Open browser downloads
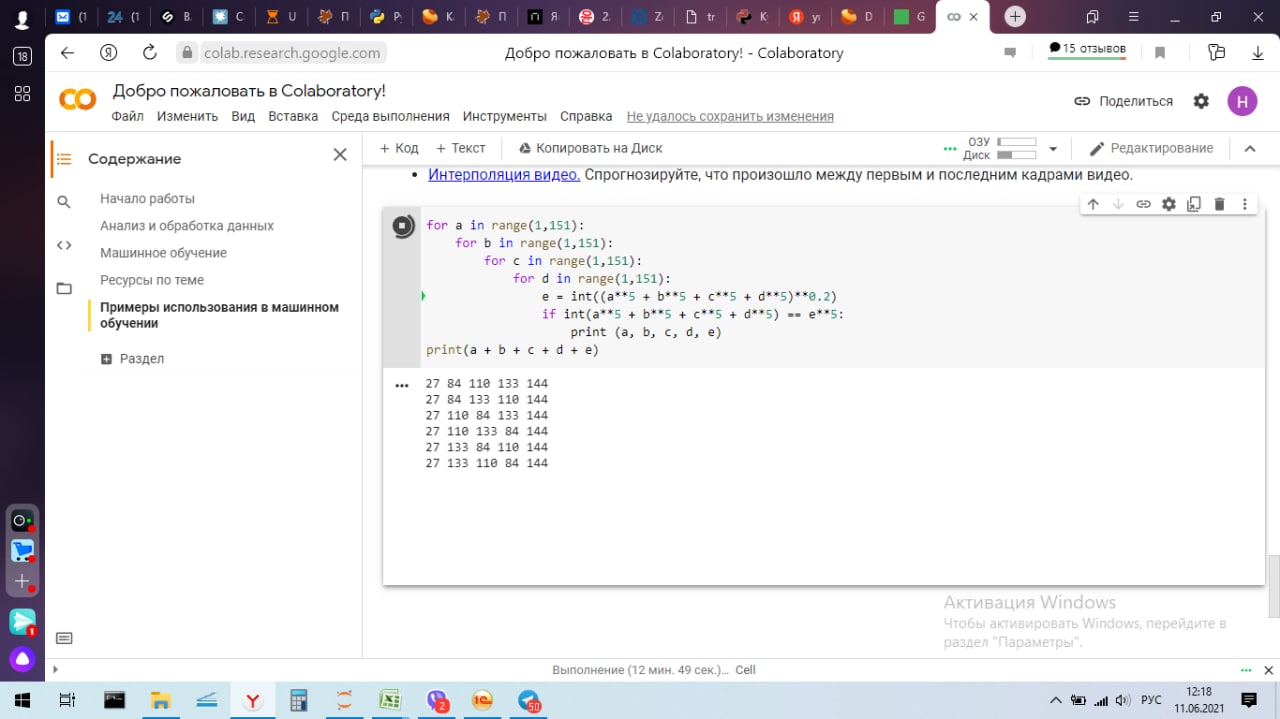Screen dimensions: 1280x719 click(1259, 53)
